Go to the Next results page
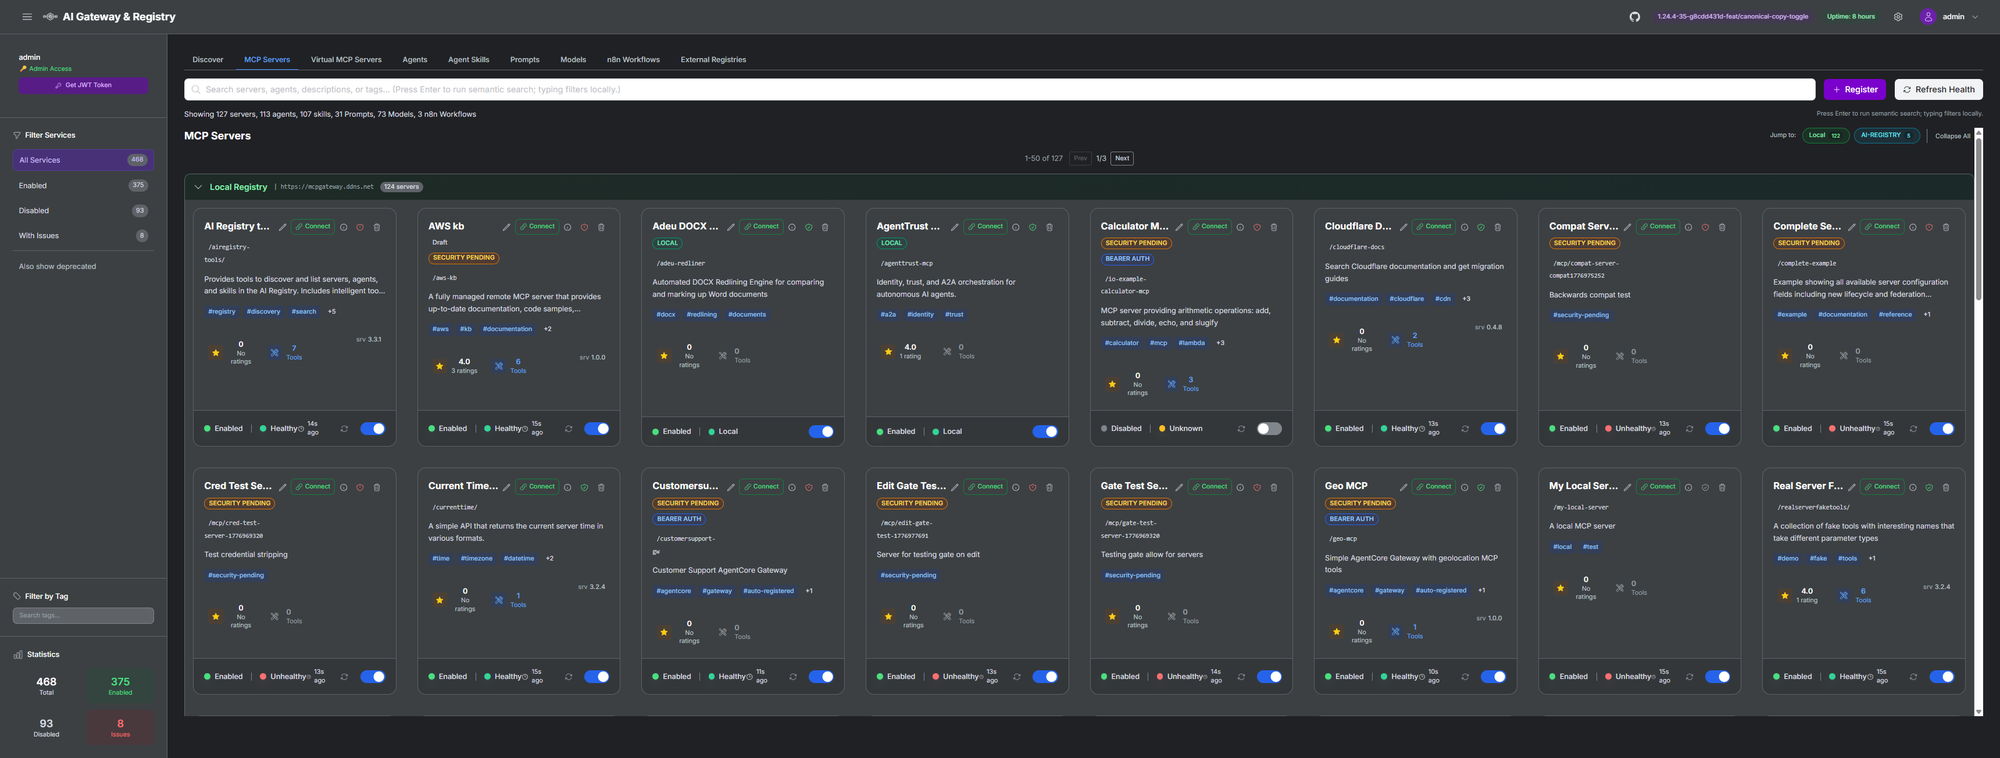Image resolution: width=2000 pixels, height=758 pixels. (1122, 158)
